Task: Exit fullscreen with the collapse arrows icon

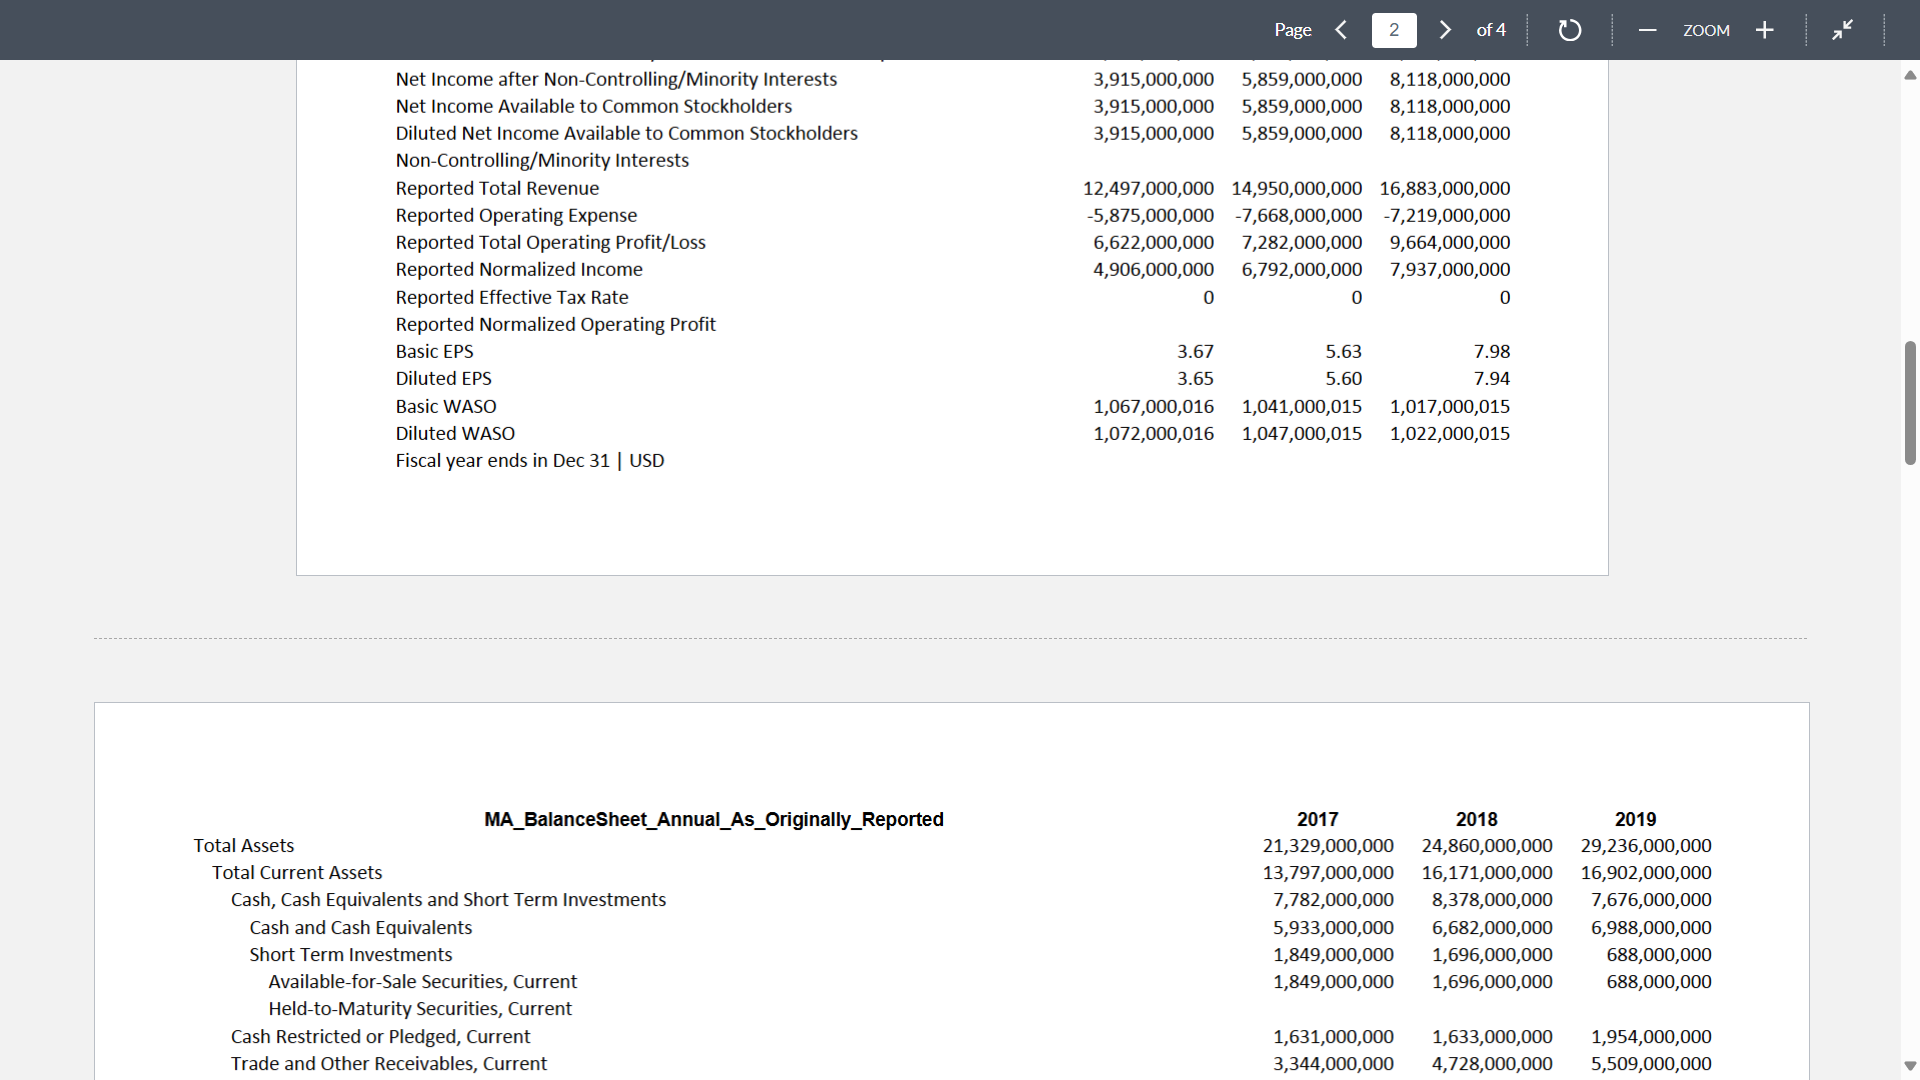Action: point(1842,30)
